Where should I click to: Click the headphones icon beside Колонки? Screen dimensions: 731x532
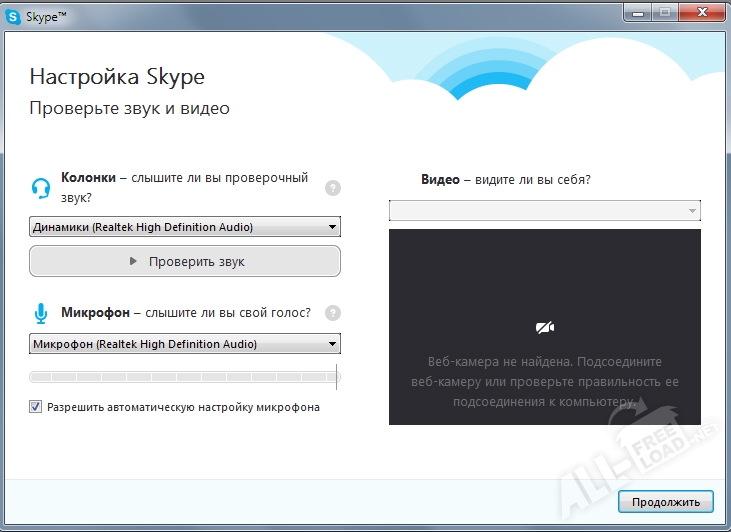[x=41, y=186]
